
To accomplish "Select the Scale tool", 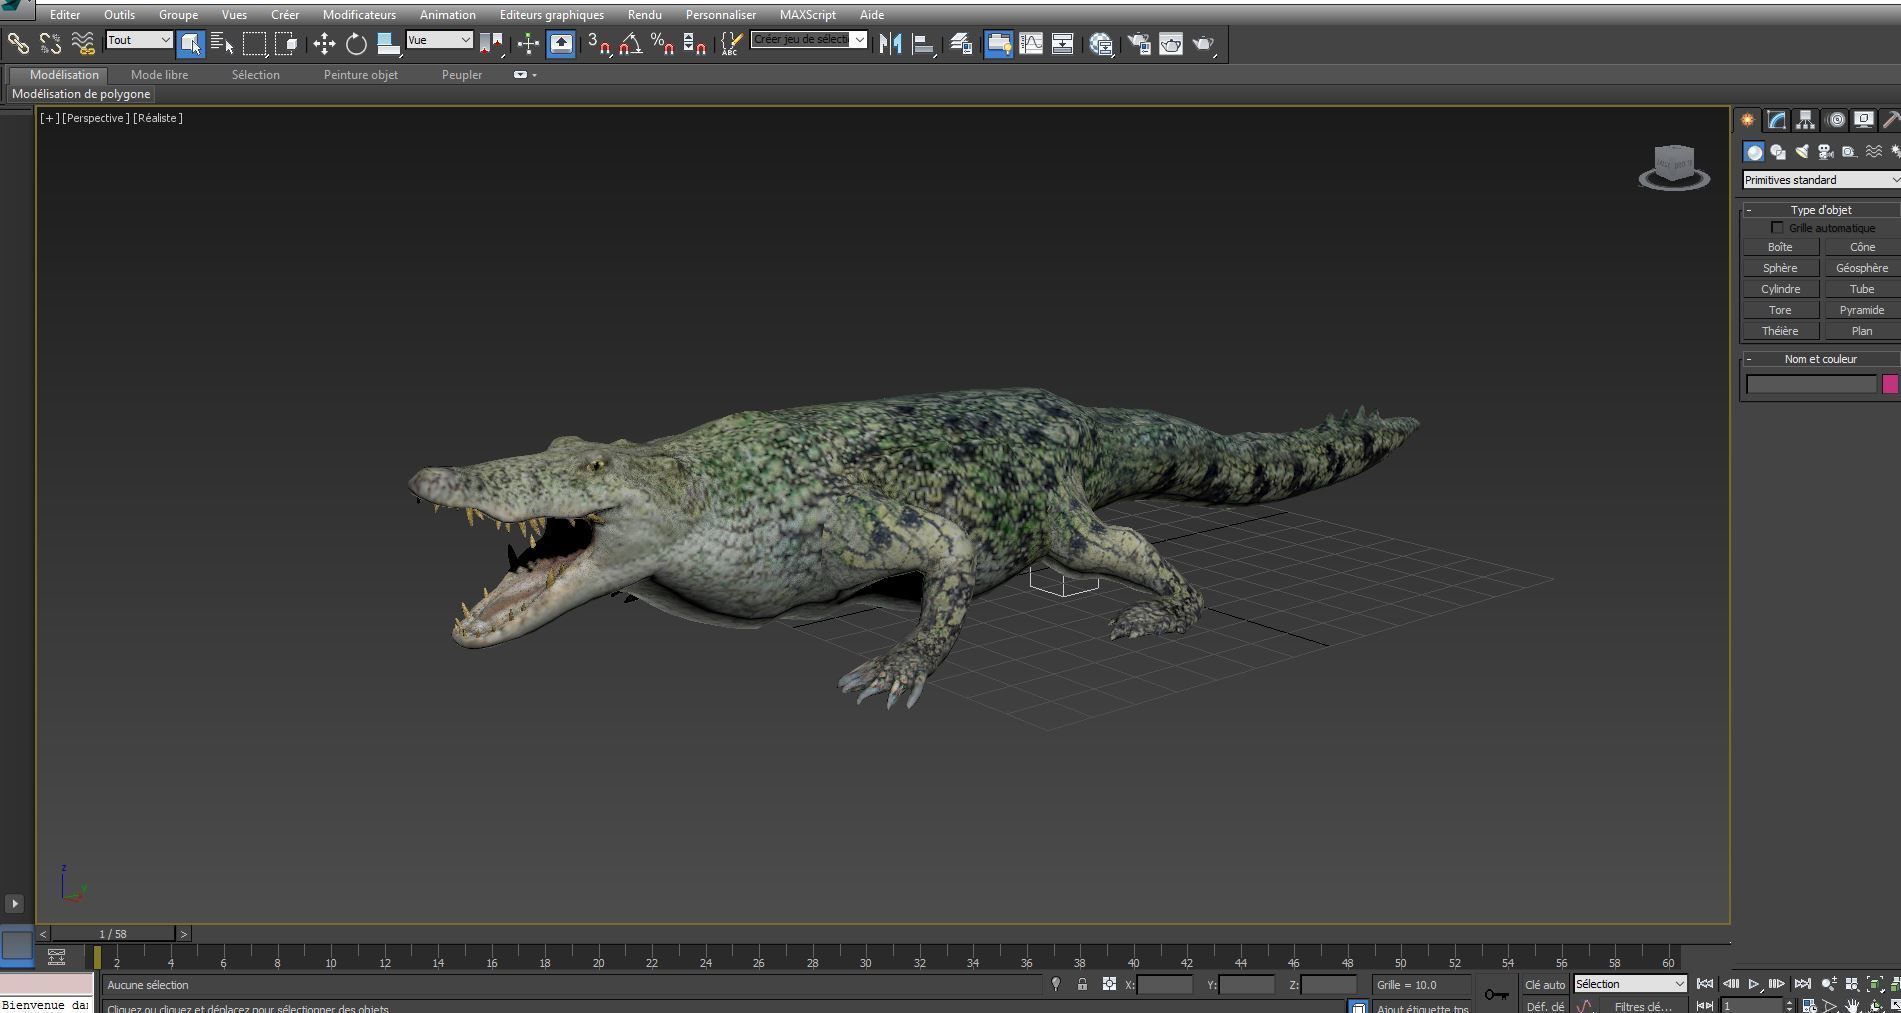I will [x=388, y=43].
